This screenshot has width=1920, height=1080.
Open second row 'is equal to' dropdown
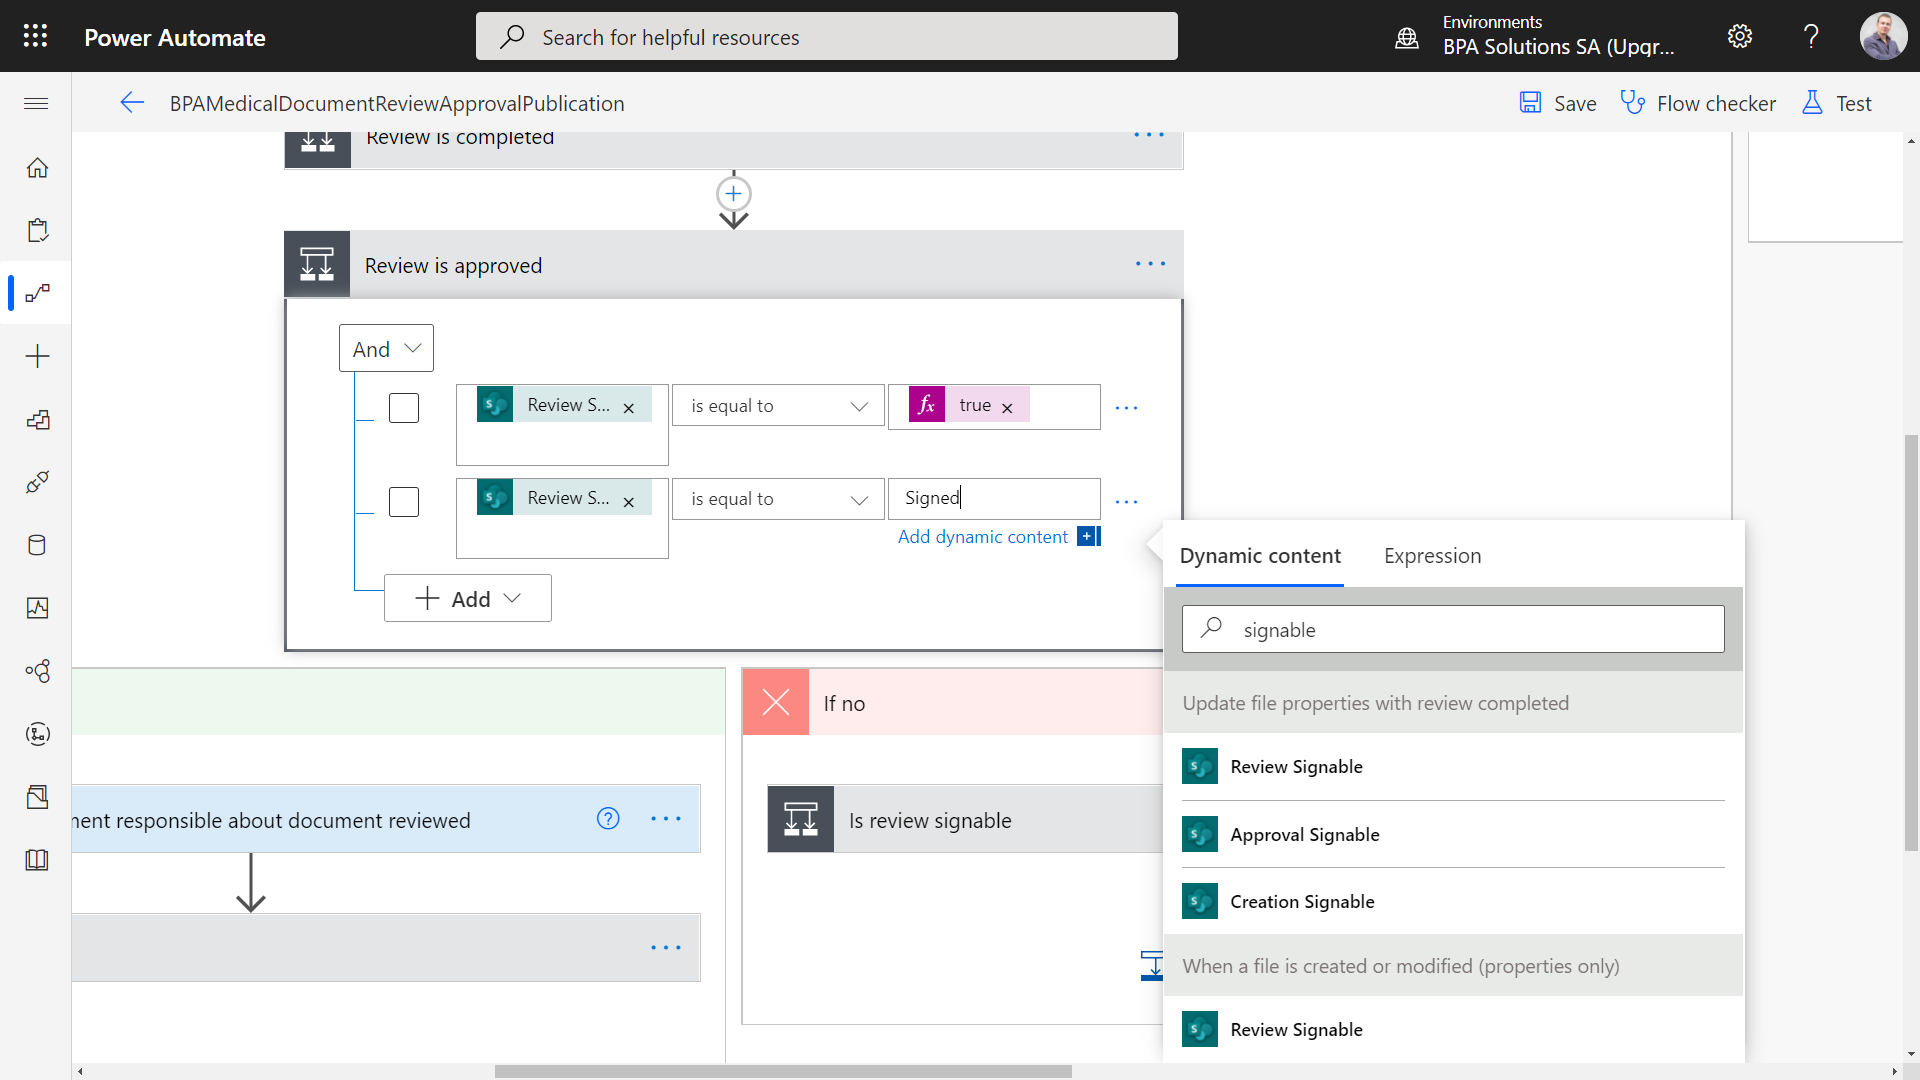[778, 499]
